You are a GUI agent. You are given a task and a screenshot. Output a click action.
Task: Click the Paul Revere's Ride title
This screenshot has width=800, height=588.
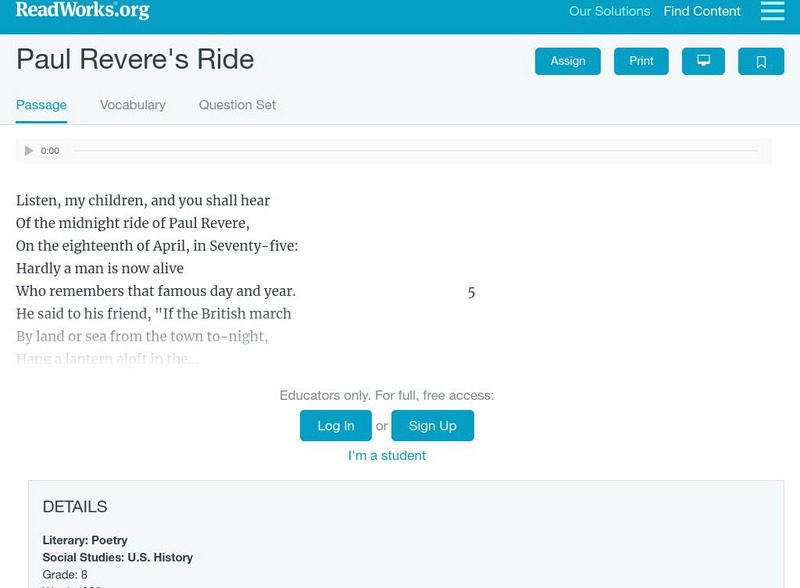coord(135,60)
